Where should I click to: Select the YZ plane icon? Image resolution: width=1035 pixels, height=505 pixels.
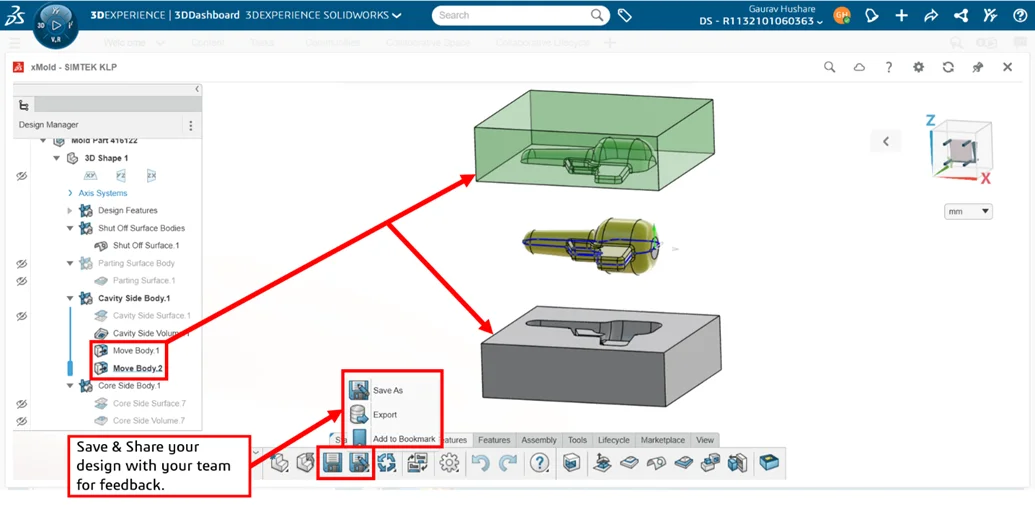[x=121, y=176]
